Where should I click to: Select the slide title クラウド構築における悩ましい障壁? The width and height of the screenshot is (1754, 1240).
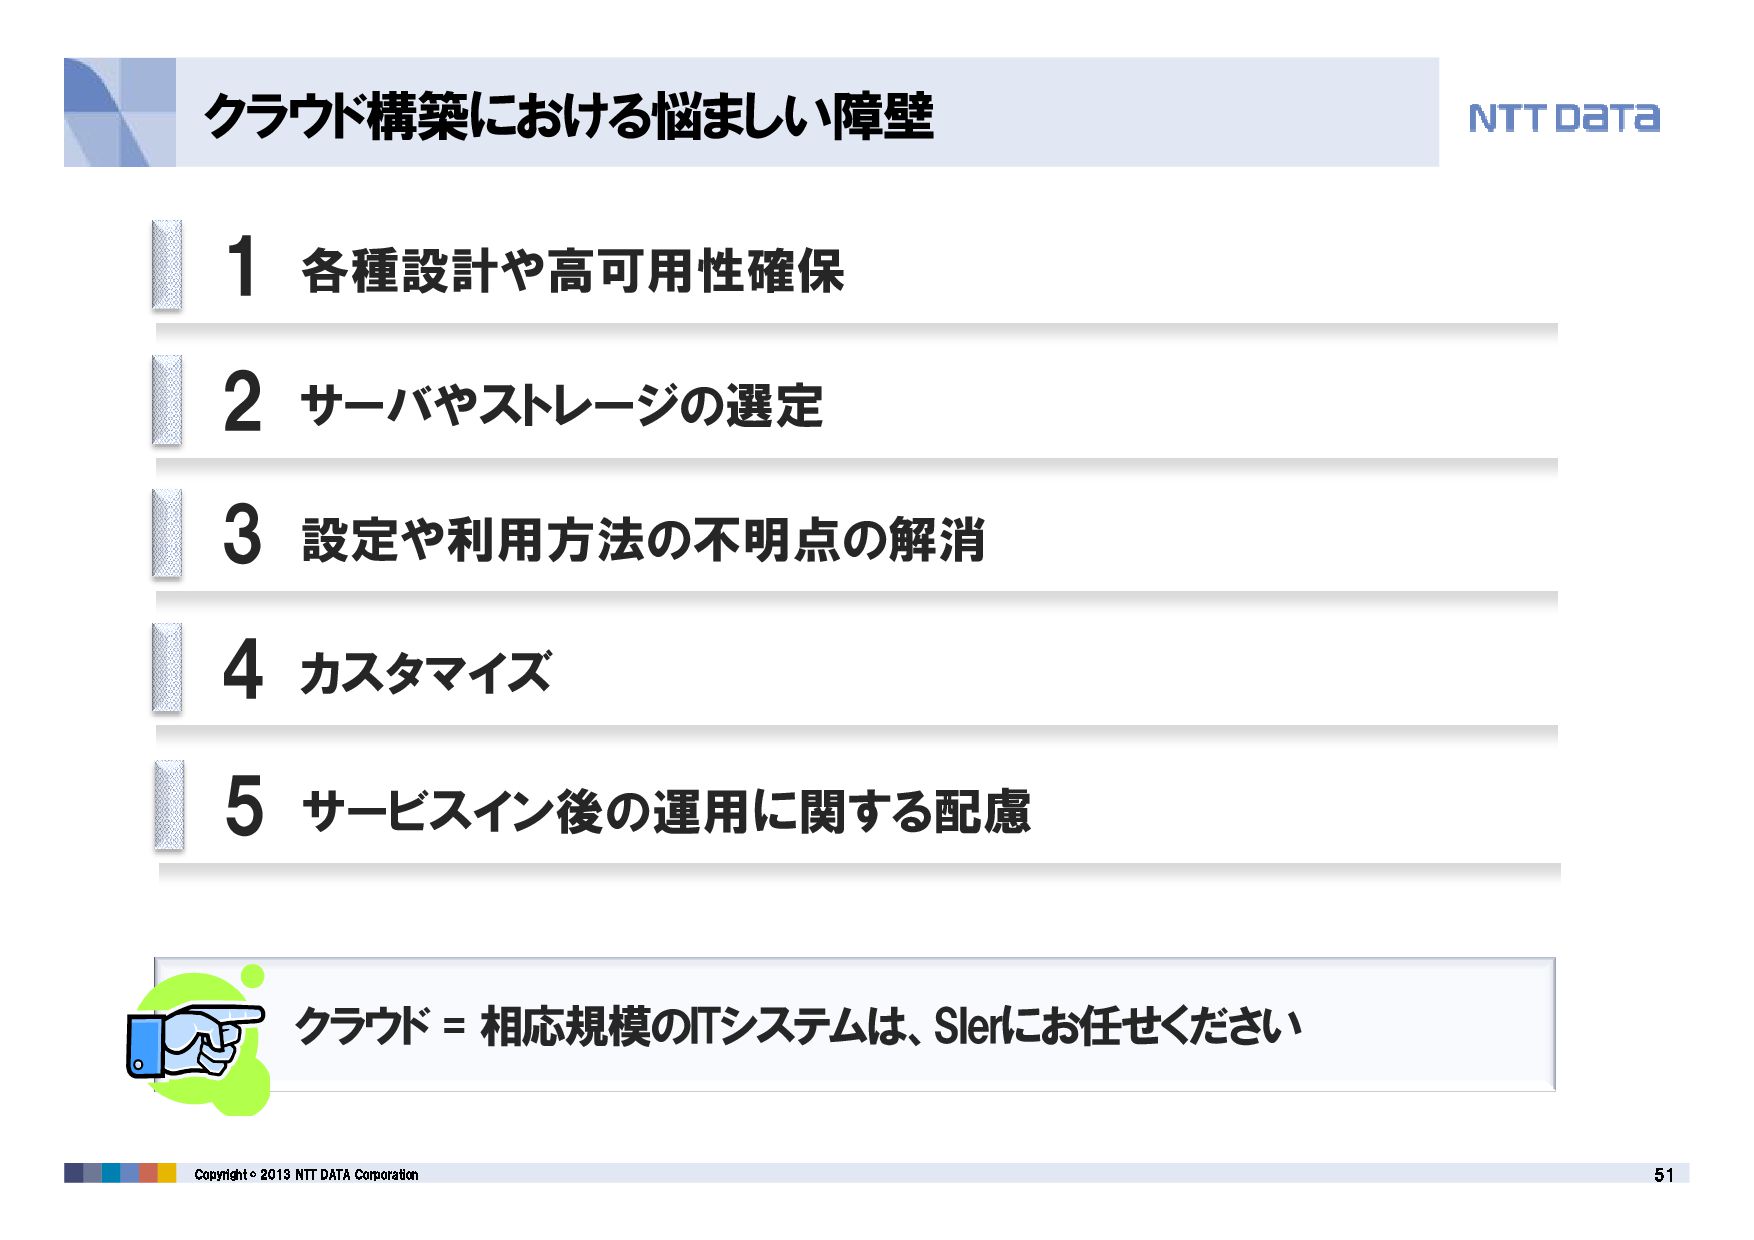[569, 116]
